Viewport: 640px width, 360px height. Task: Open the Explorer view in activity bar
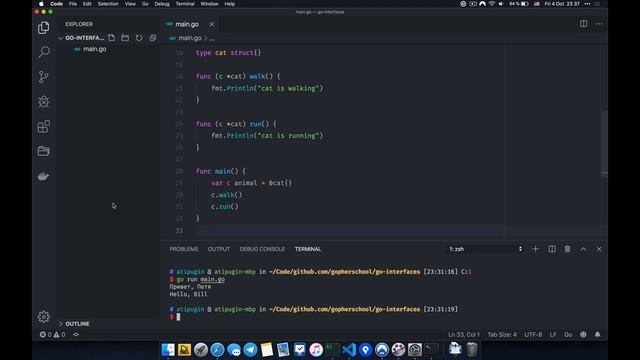click(44, 28)
